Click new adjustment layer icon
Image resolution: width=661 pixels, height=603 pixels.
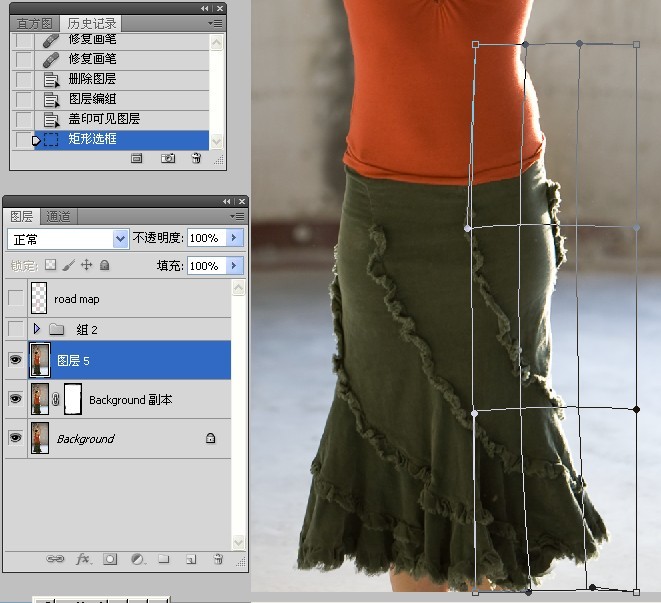pyautogui.click(x=137, y=559)
